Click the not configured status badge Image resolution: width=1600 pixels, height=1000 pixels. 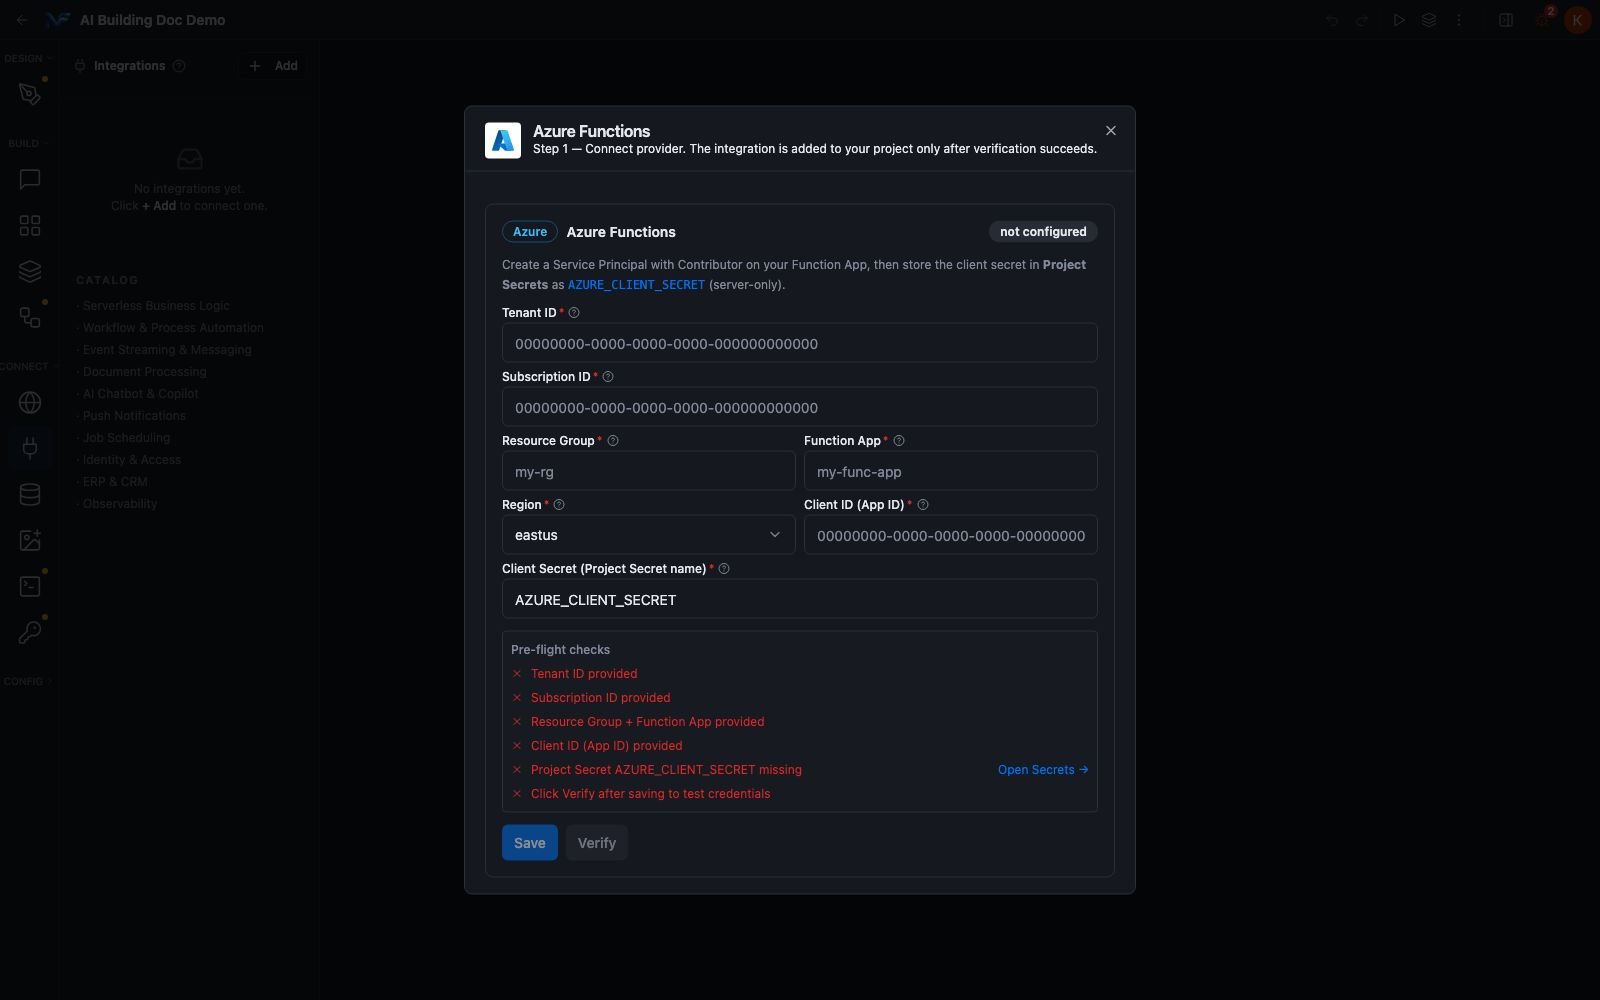[1043, 232]
